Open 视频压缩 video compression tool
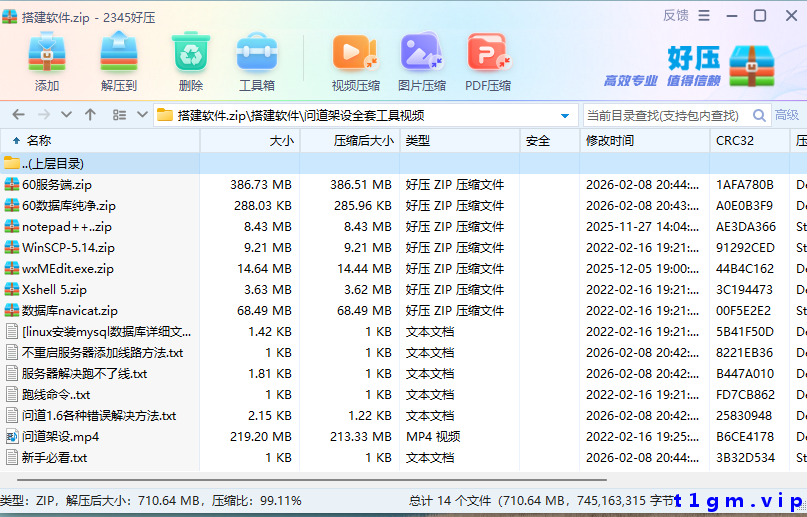This screenshot has width=807, height=517. click(355, 51)
